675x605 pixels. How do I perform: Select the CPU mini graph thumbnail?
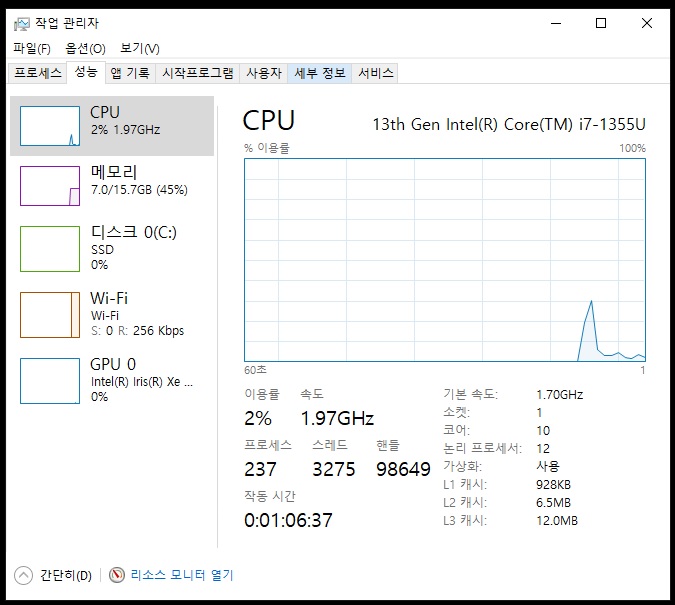tap(50, 126)
